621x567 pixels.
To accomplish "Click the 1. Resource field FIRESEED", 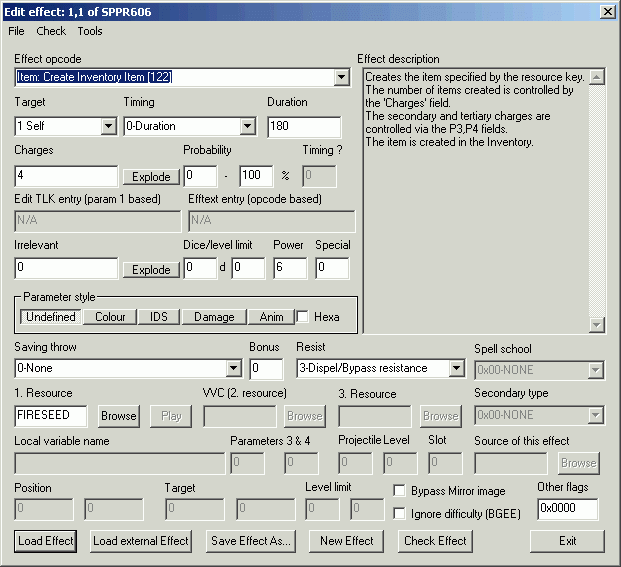I will point(51,416).
